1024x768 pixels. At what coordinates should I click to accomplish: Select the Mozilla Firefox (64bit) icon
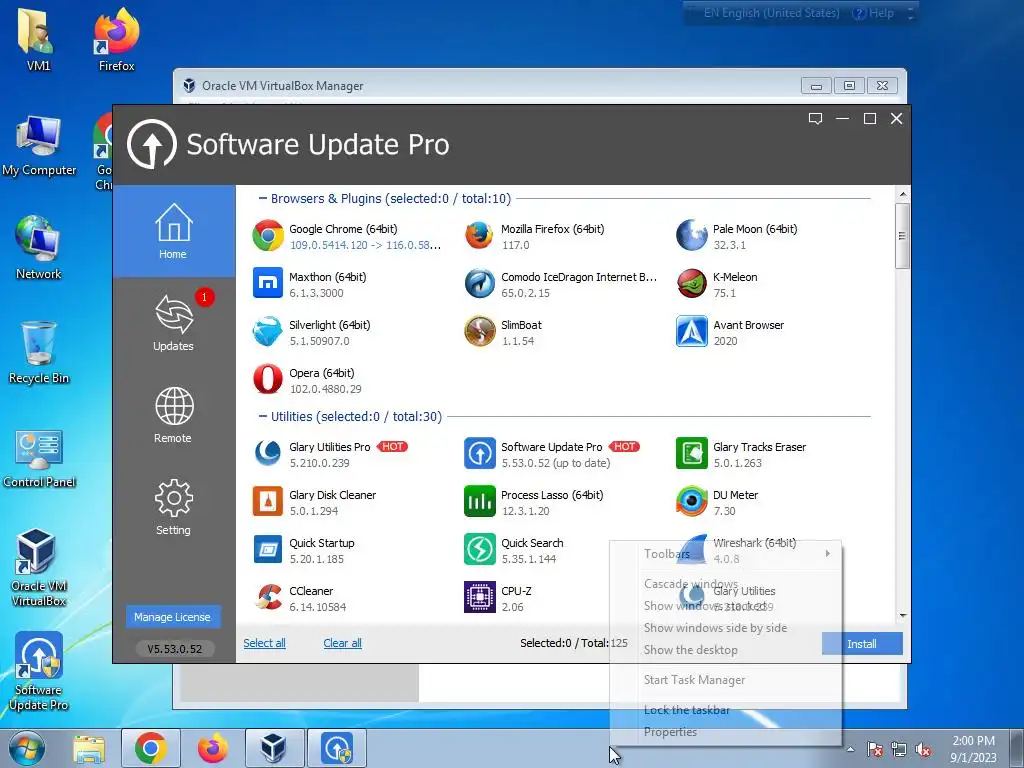click(x=479, y=236)
